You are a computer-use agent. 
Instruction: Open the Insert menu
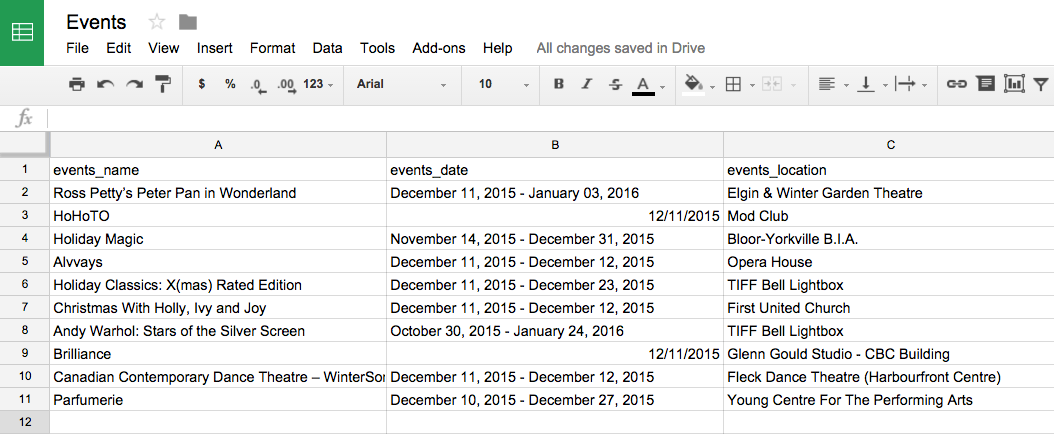pos(214,48)
